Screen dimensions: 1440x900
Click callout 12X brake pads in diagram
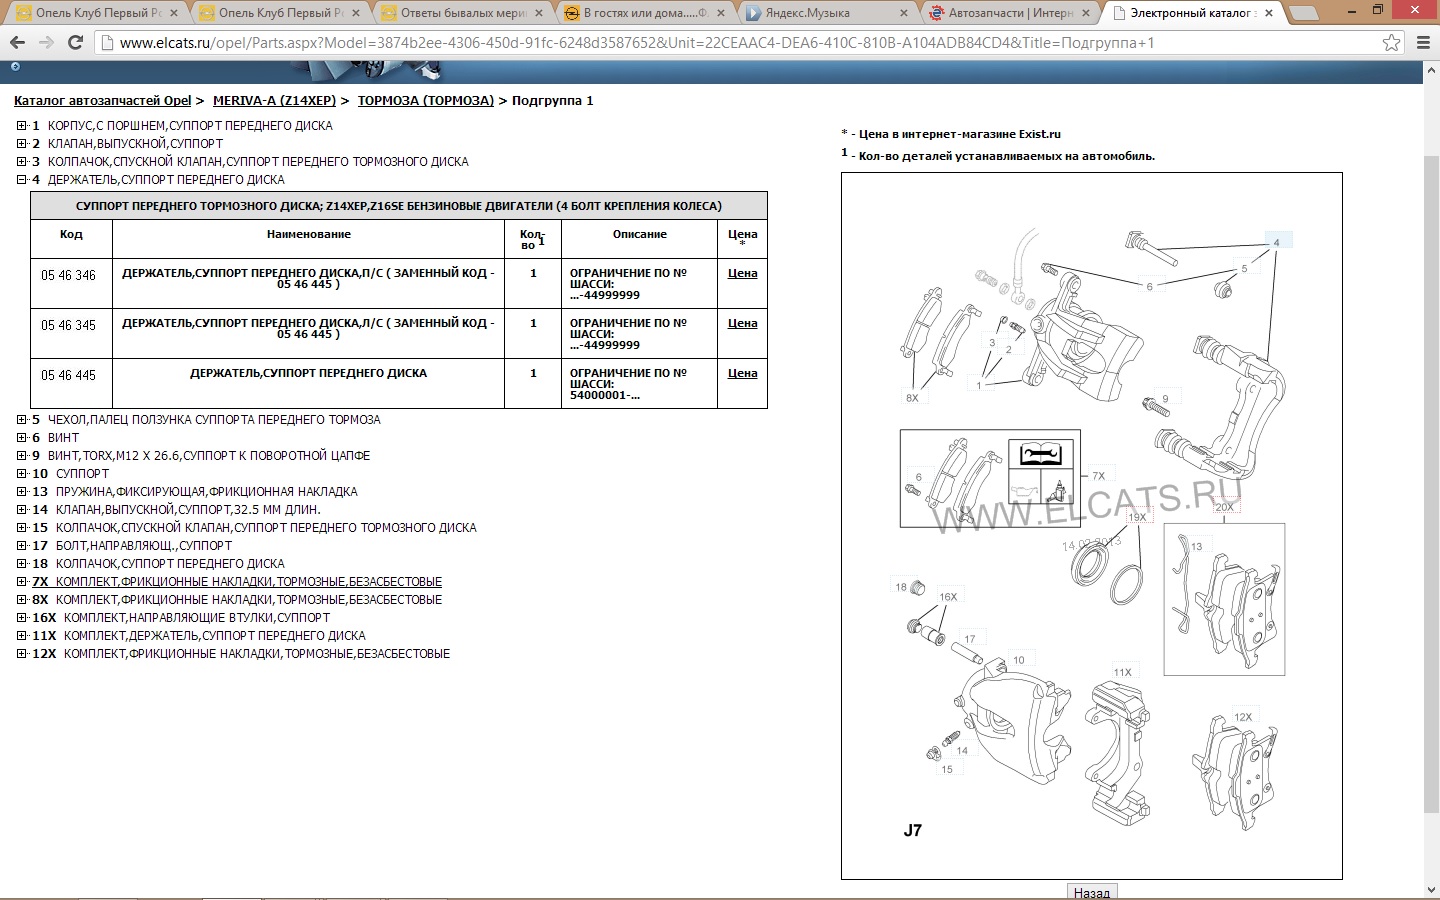(1243, 717)
